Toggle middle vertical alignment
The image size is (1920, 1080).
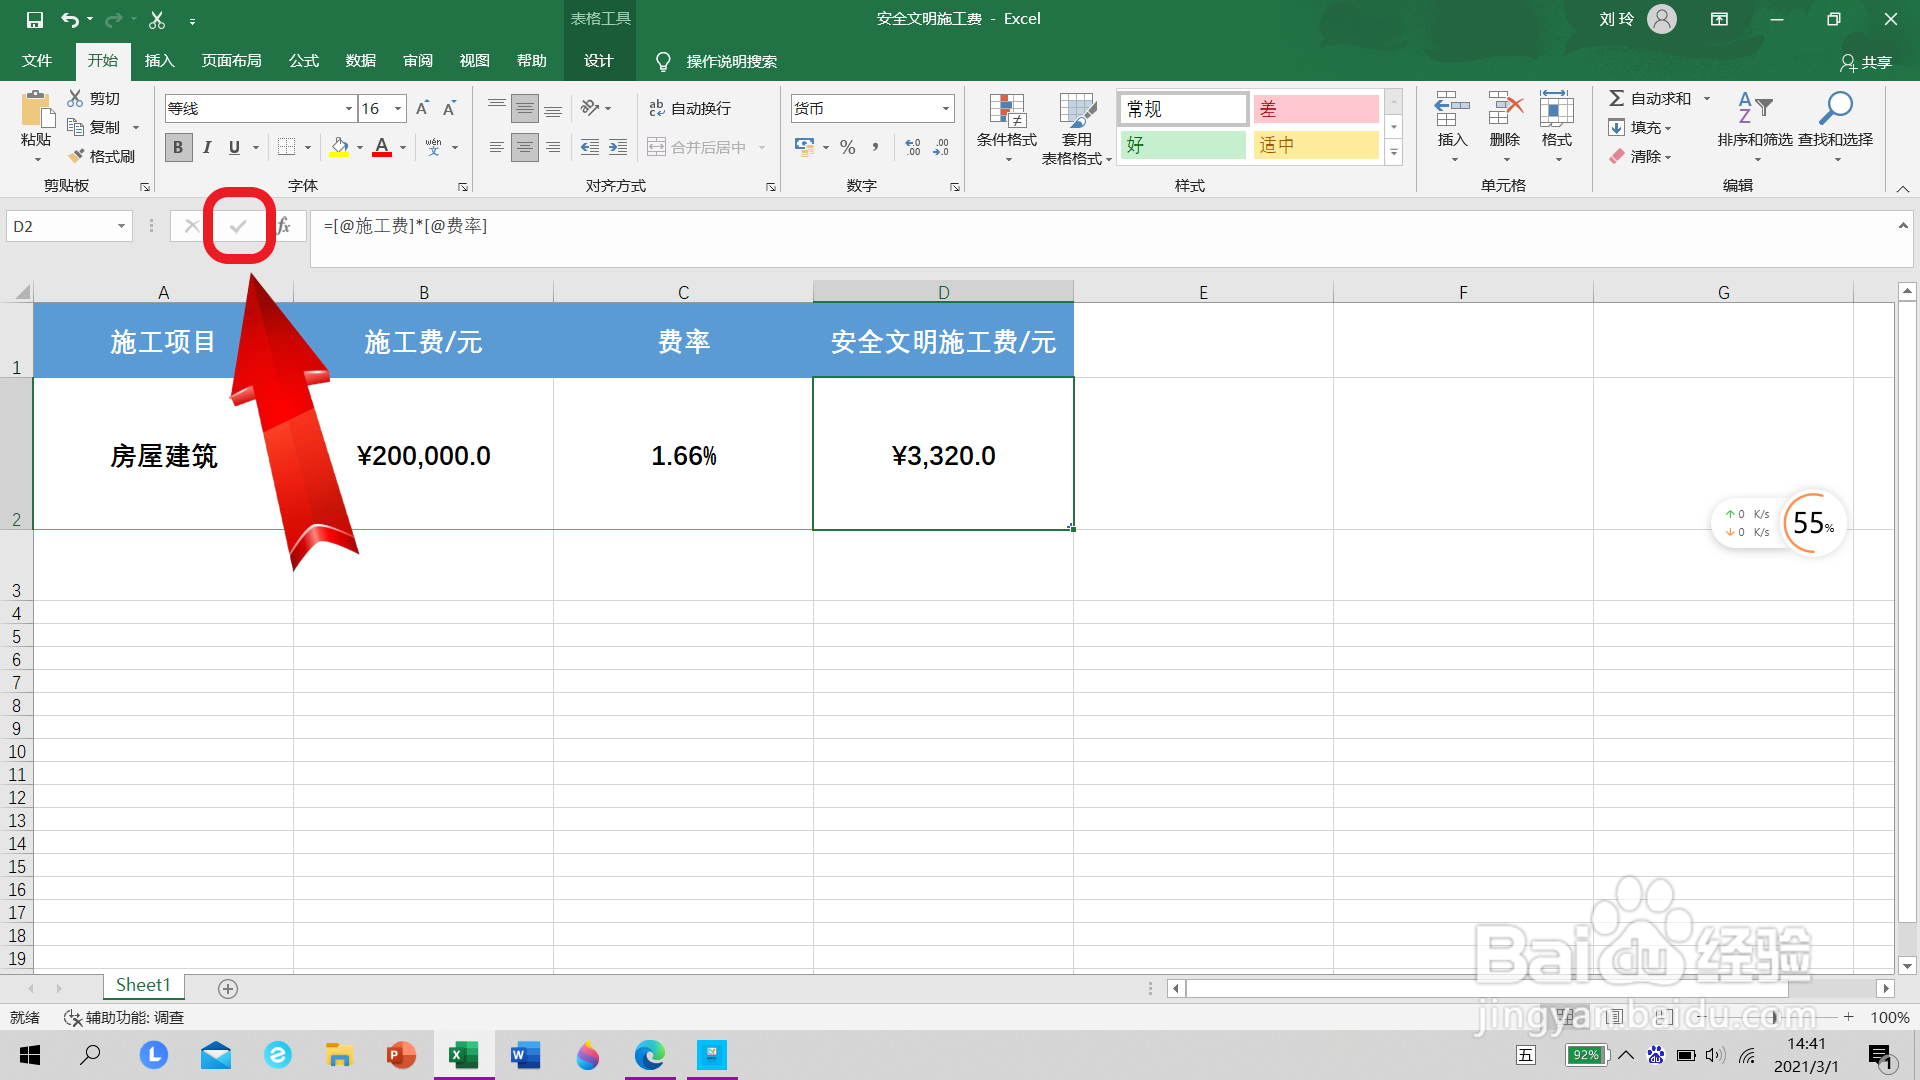point(525,108)
